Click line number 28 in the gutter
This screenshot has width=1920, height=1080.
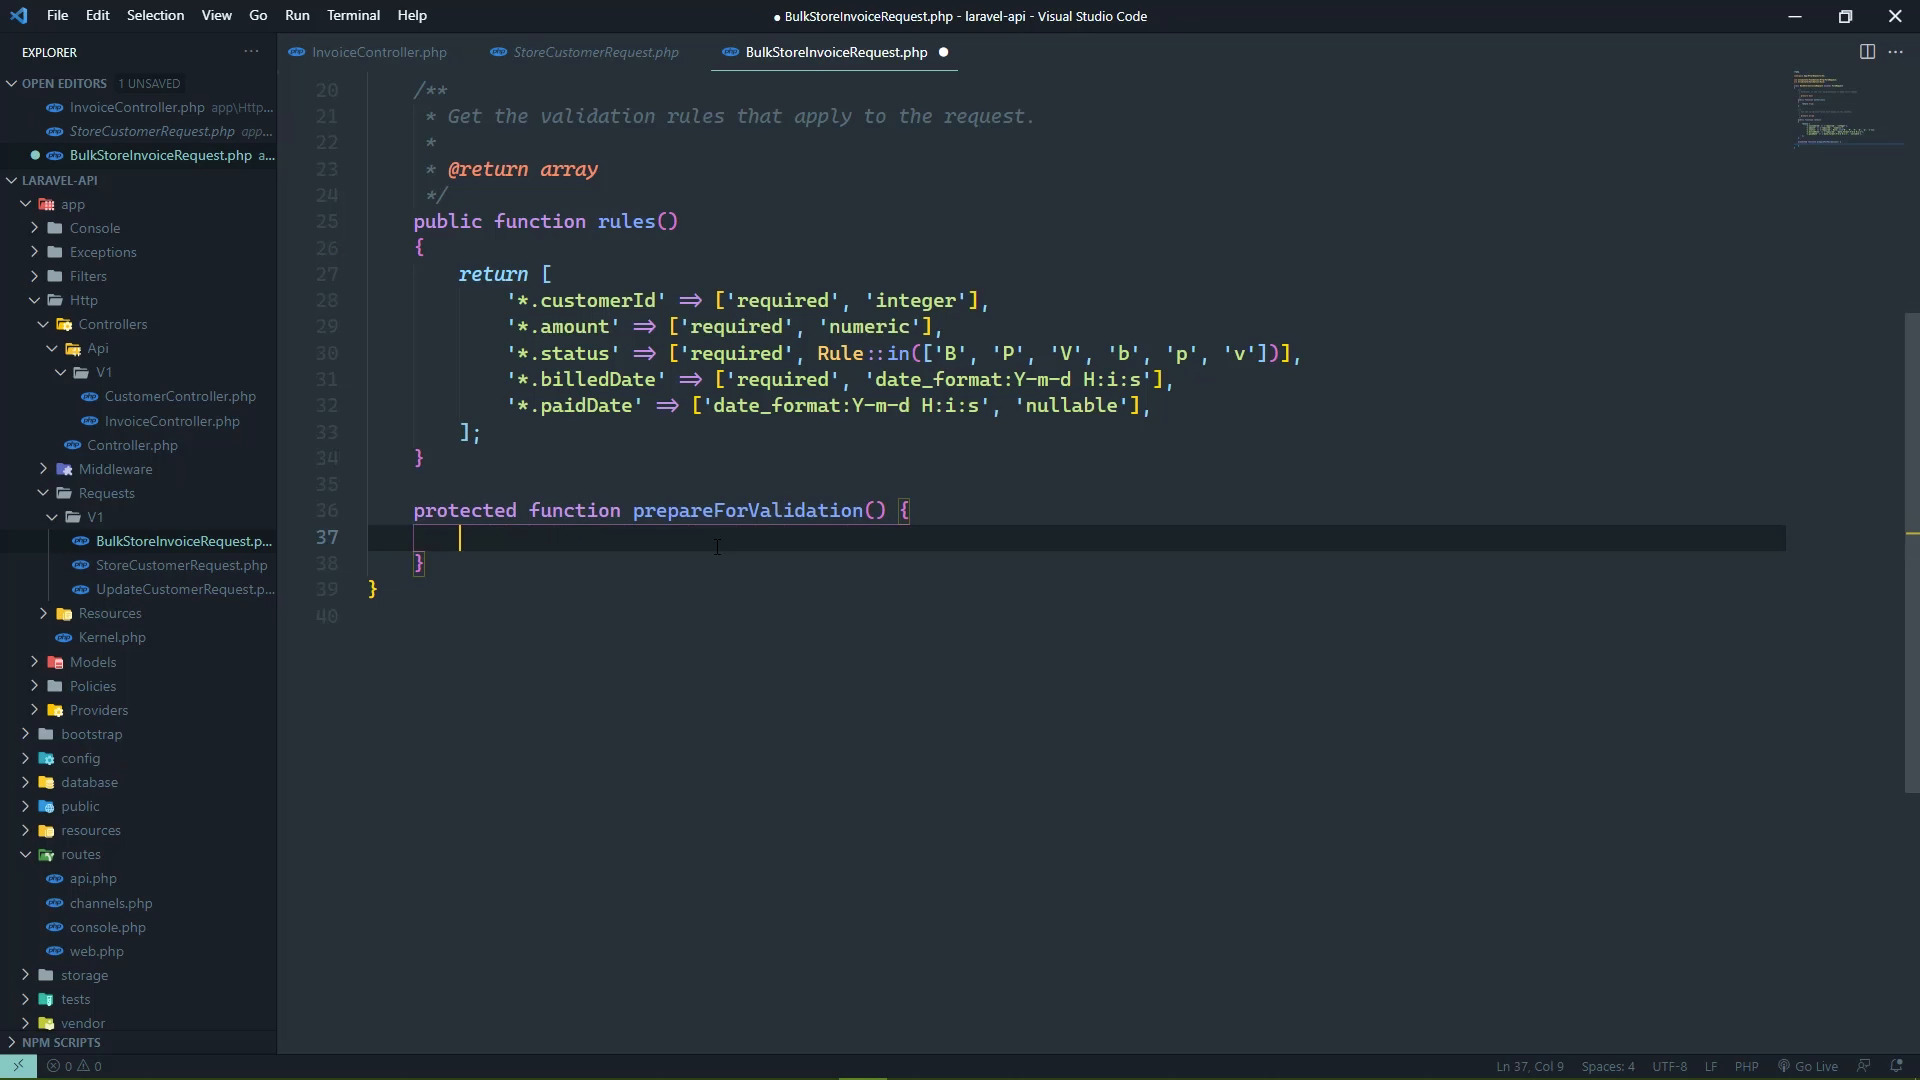tap(327, 300)
